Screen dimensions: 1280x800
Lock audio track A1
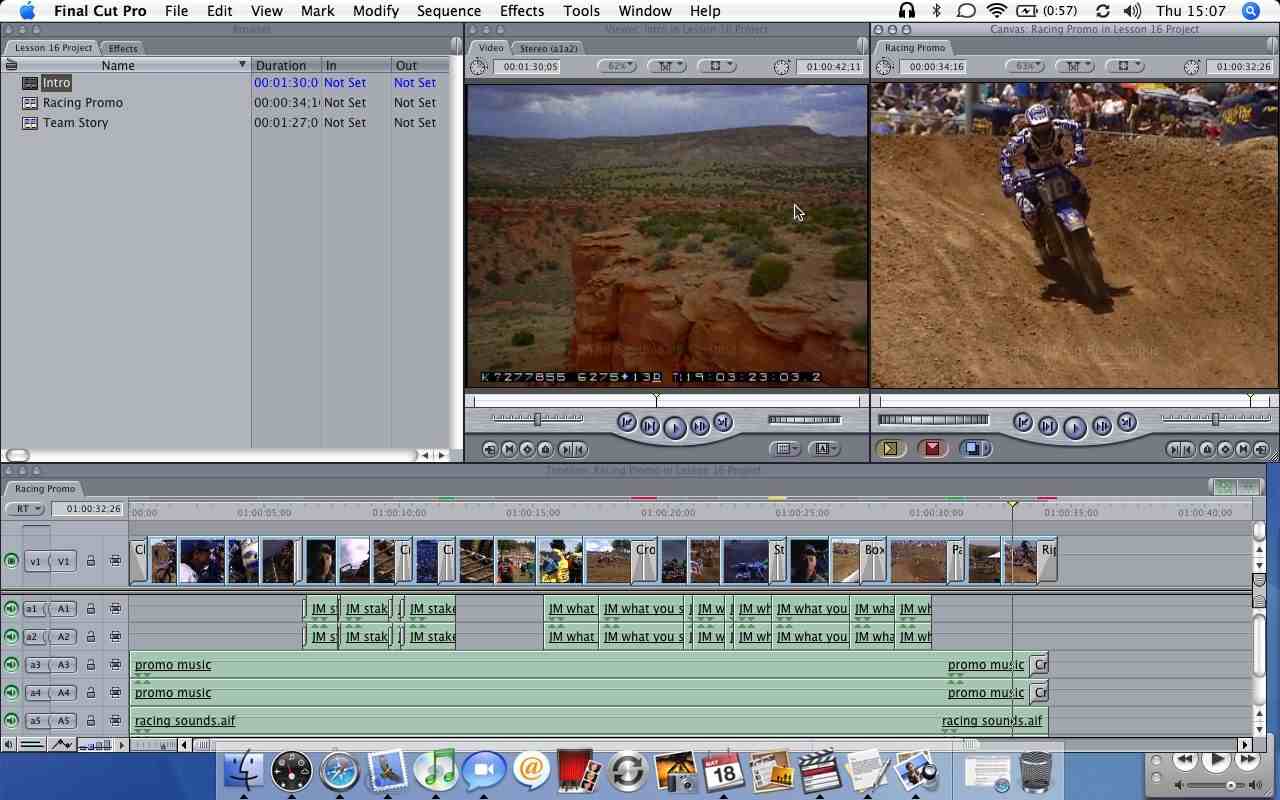coord(91,608)
